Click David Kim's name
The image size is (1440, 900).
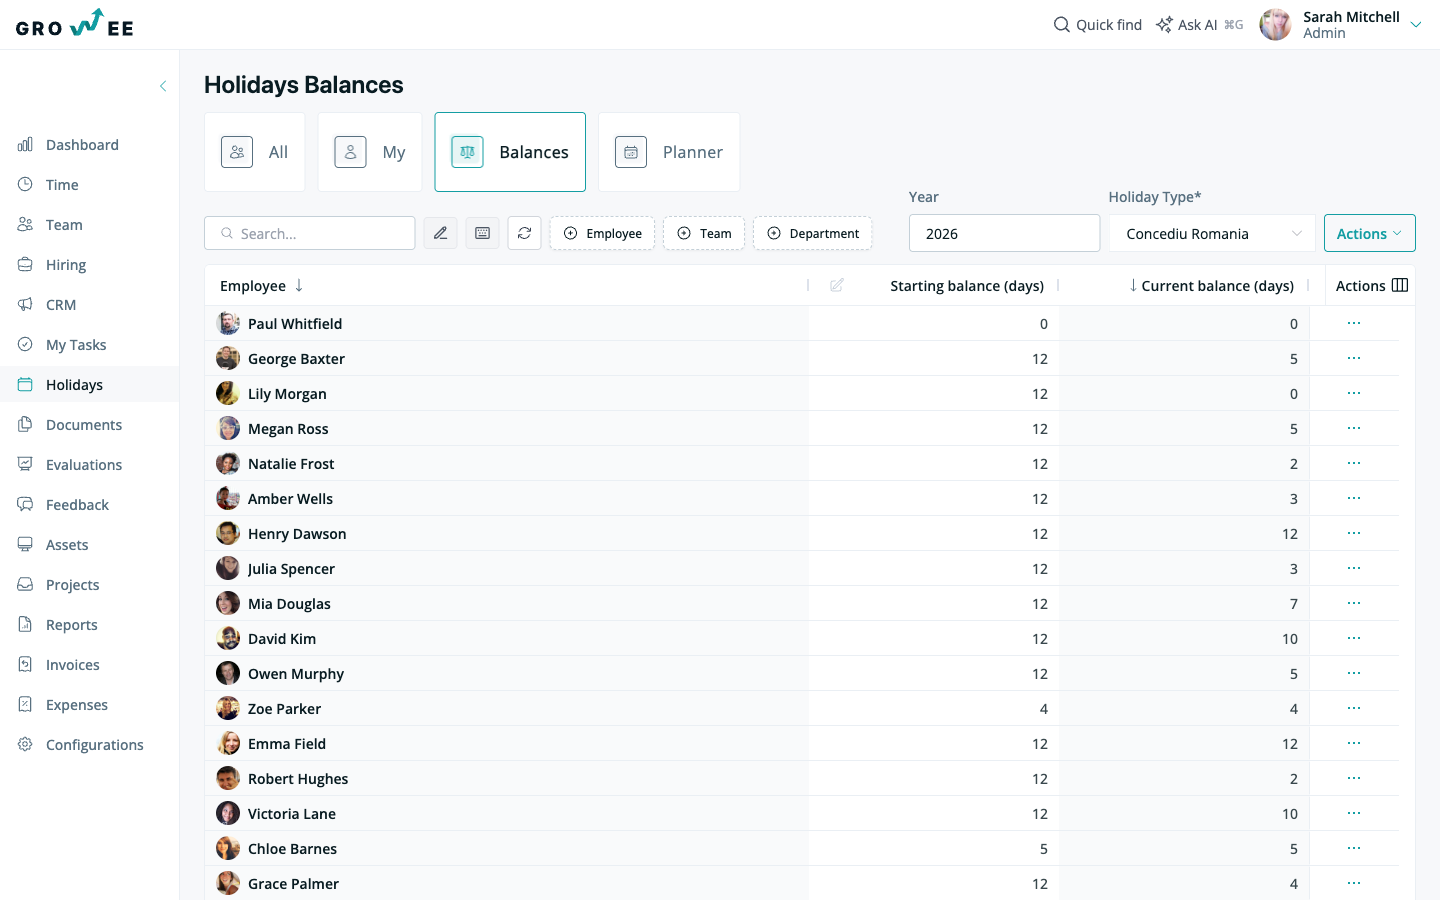tap(282, 639)
